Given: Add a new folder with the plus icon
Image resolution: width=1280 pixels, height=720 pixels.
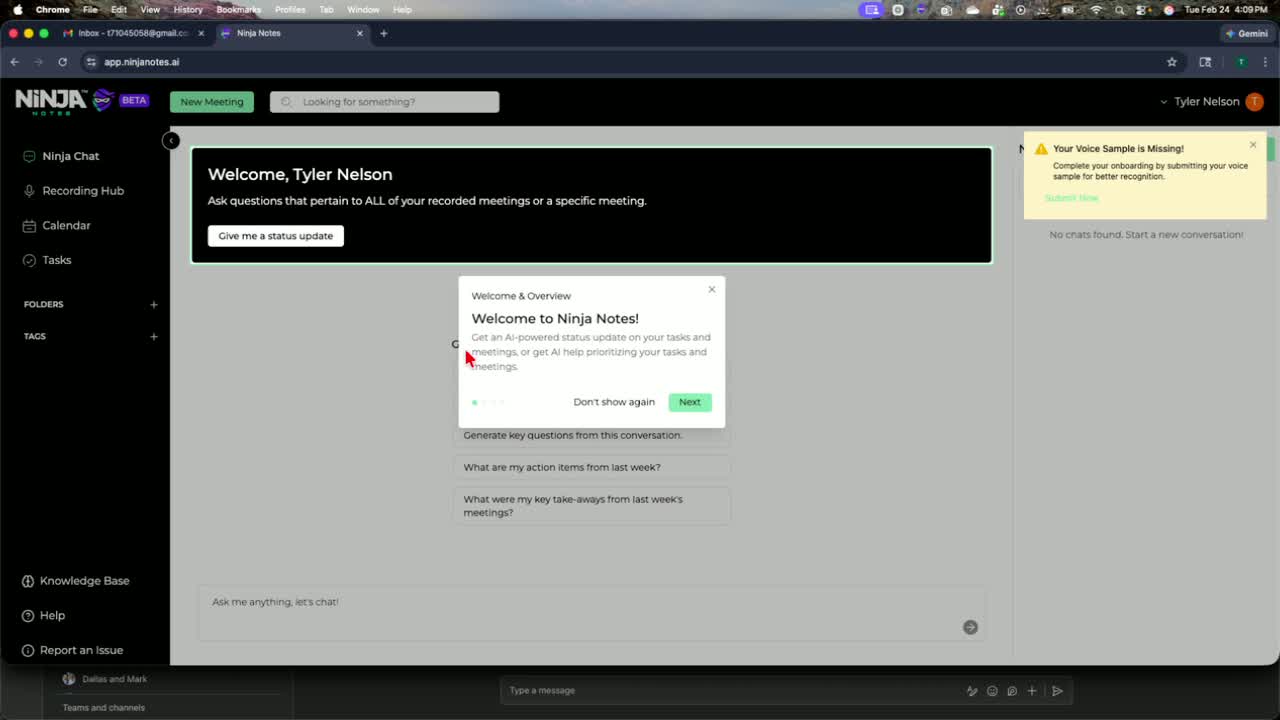Looking at the screenshot, I should [x=154, y=304].
